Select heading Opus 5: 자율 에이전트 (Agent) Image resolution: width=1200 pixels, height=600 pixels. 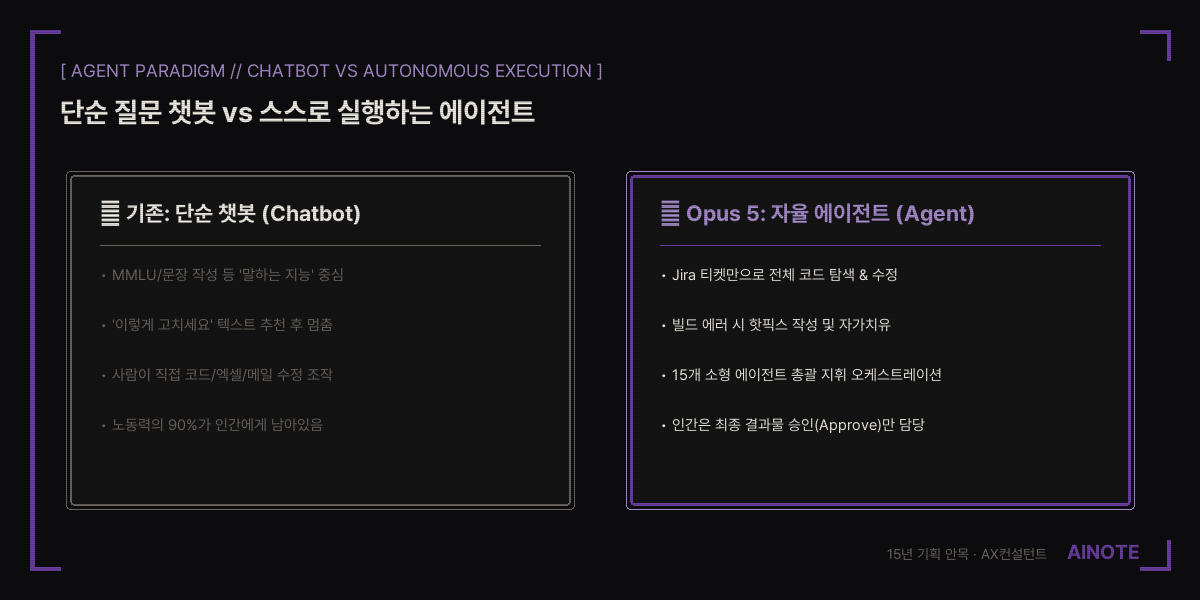[830, 213]
